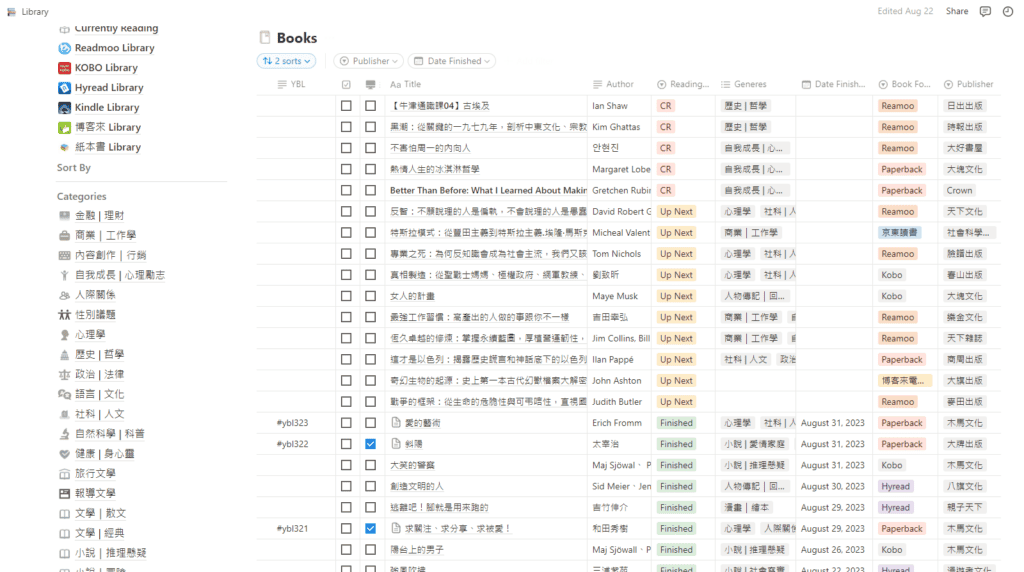Open the YBL column header
The height and width of the screenshot is (572, 1024).
tap(291, 84)
